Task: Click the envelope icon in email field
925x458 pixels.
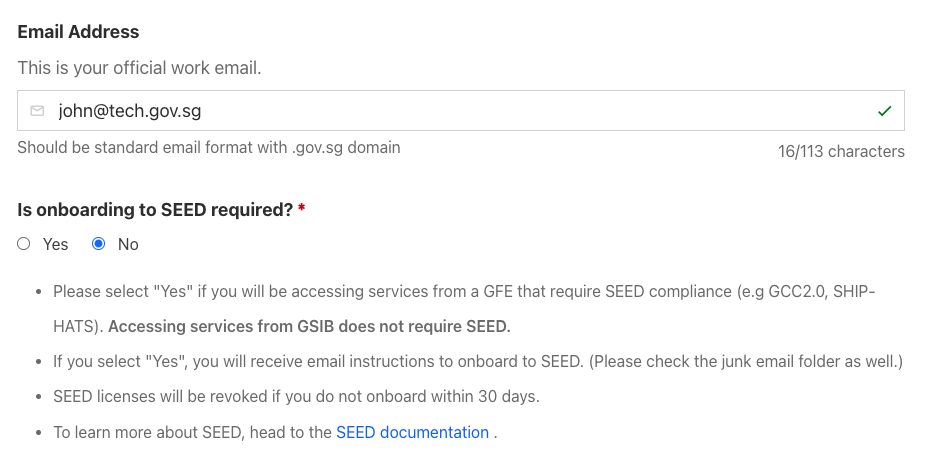Action: [38, 111]
